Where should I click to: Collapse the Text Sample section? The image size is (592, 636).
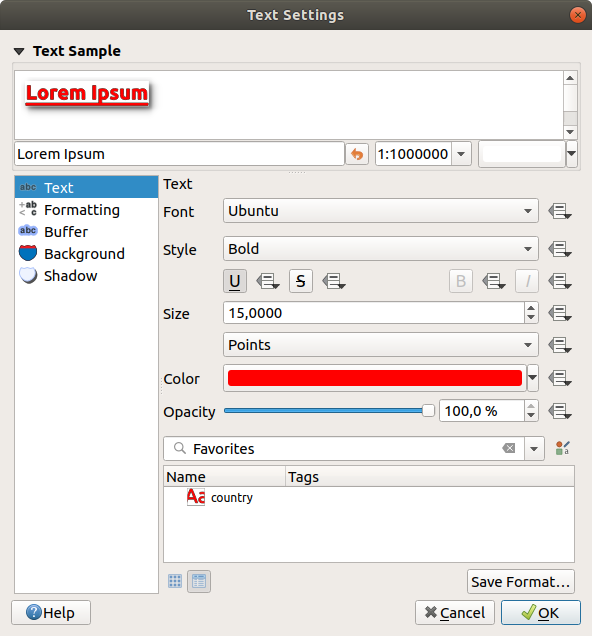tap(19, 52)
